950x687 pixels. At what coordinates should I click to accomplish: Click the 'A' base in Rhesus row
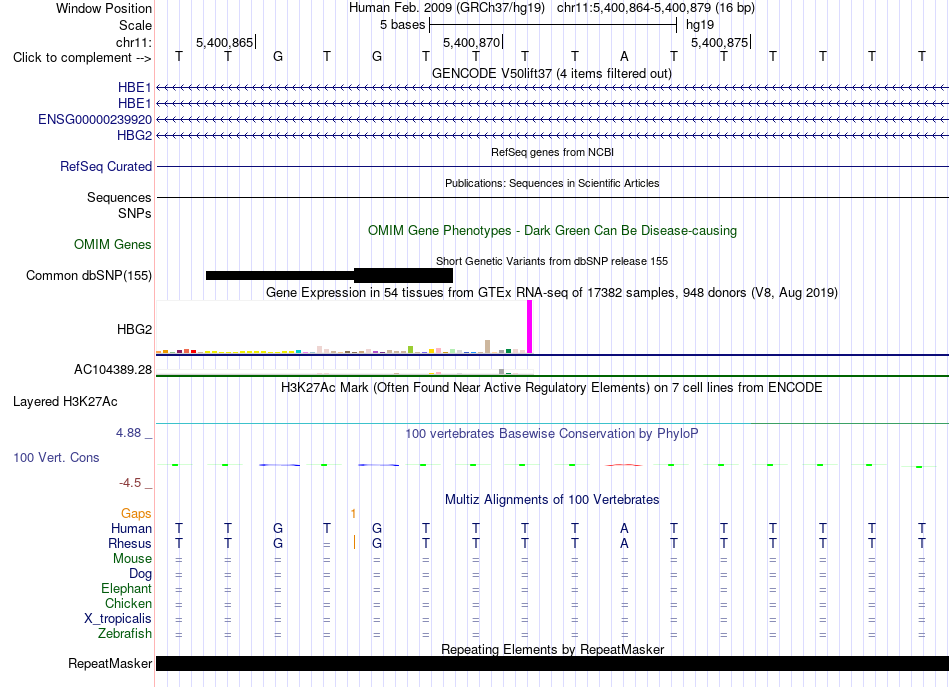624,543
